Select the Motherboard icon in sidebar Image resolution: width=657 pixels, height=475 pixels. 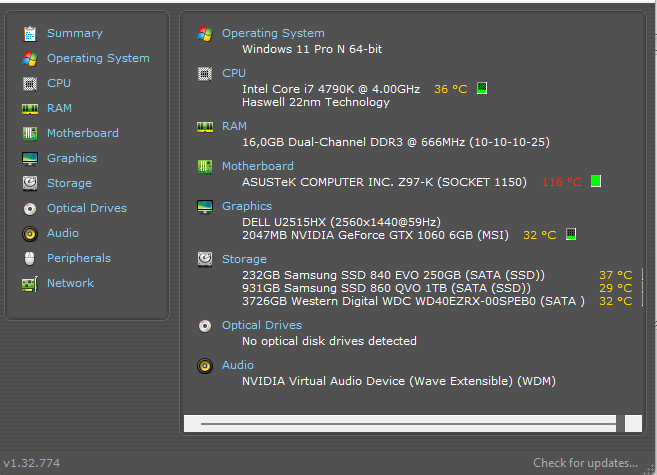point(29,133)
